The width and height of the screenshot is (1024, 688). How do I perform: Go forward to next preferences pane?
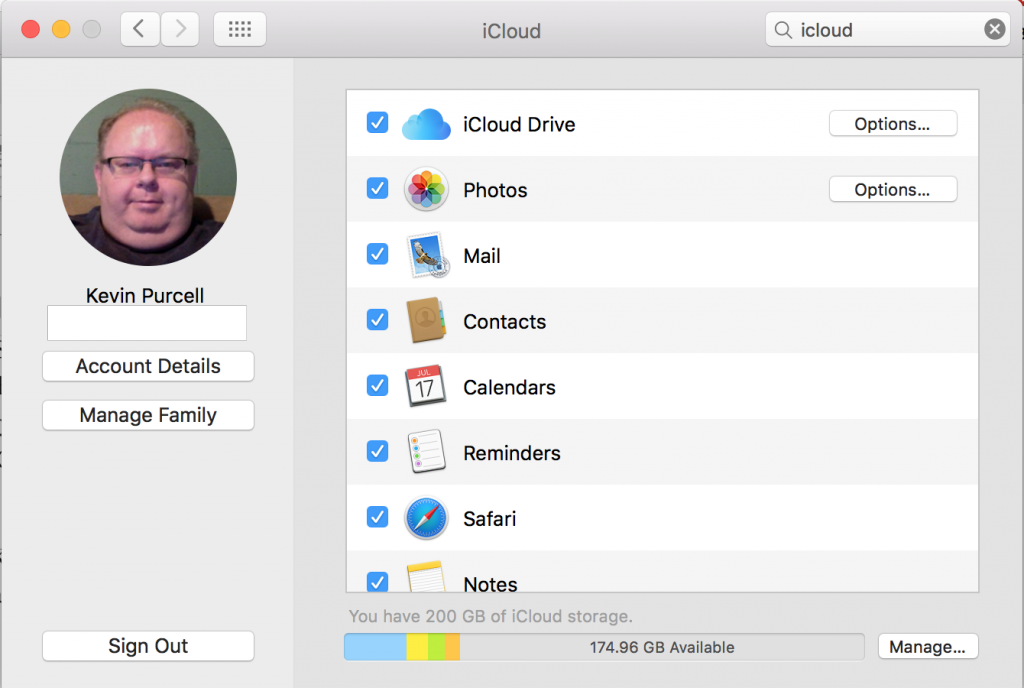pos(180,29)
